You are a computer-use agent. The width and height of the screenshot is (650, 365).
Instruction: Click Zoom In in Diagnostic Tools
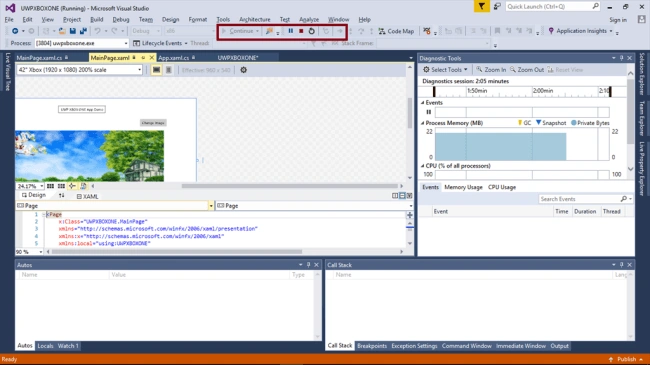click(491, 70)
